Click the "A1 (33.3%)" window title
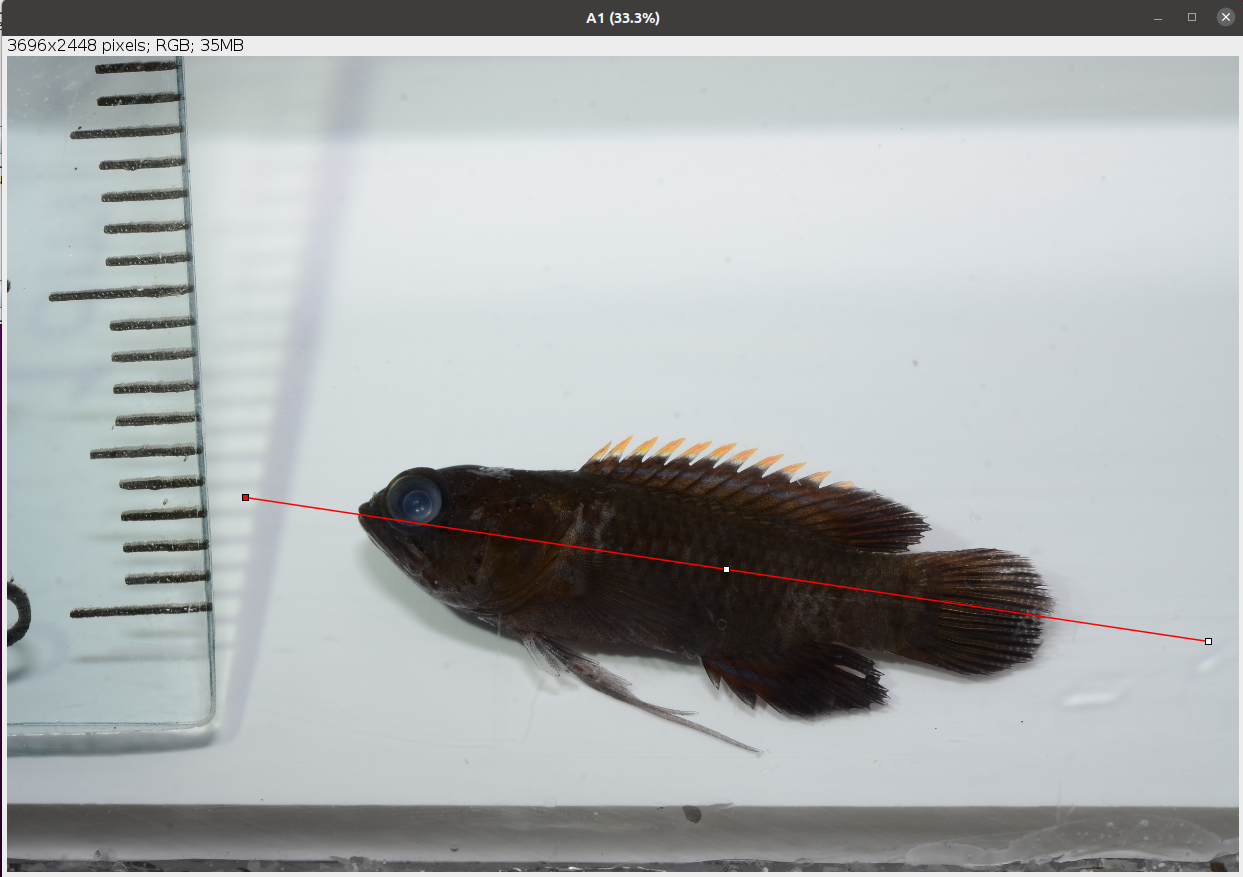 (x=622, y=18)
